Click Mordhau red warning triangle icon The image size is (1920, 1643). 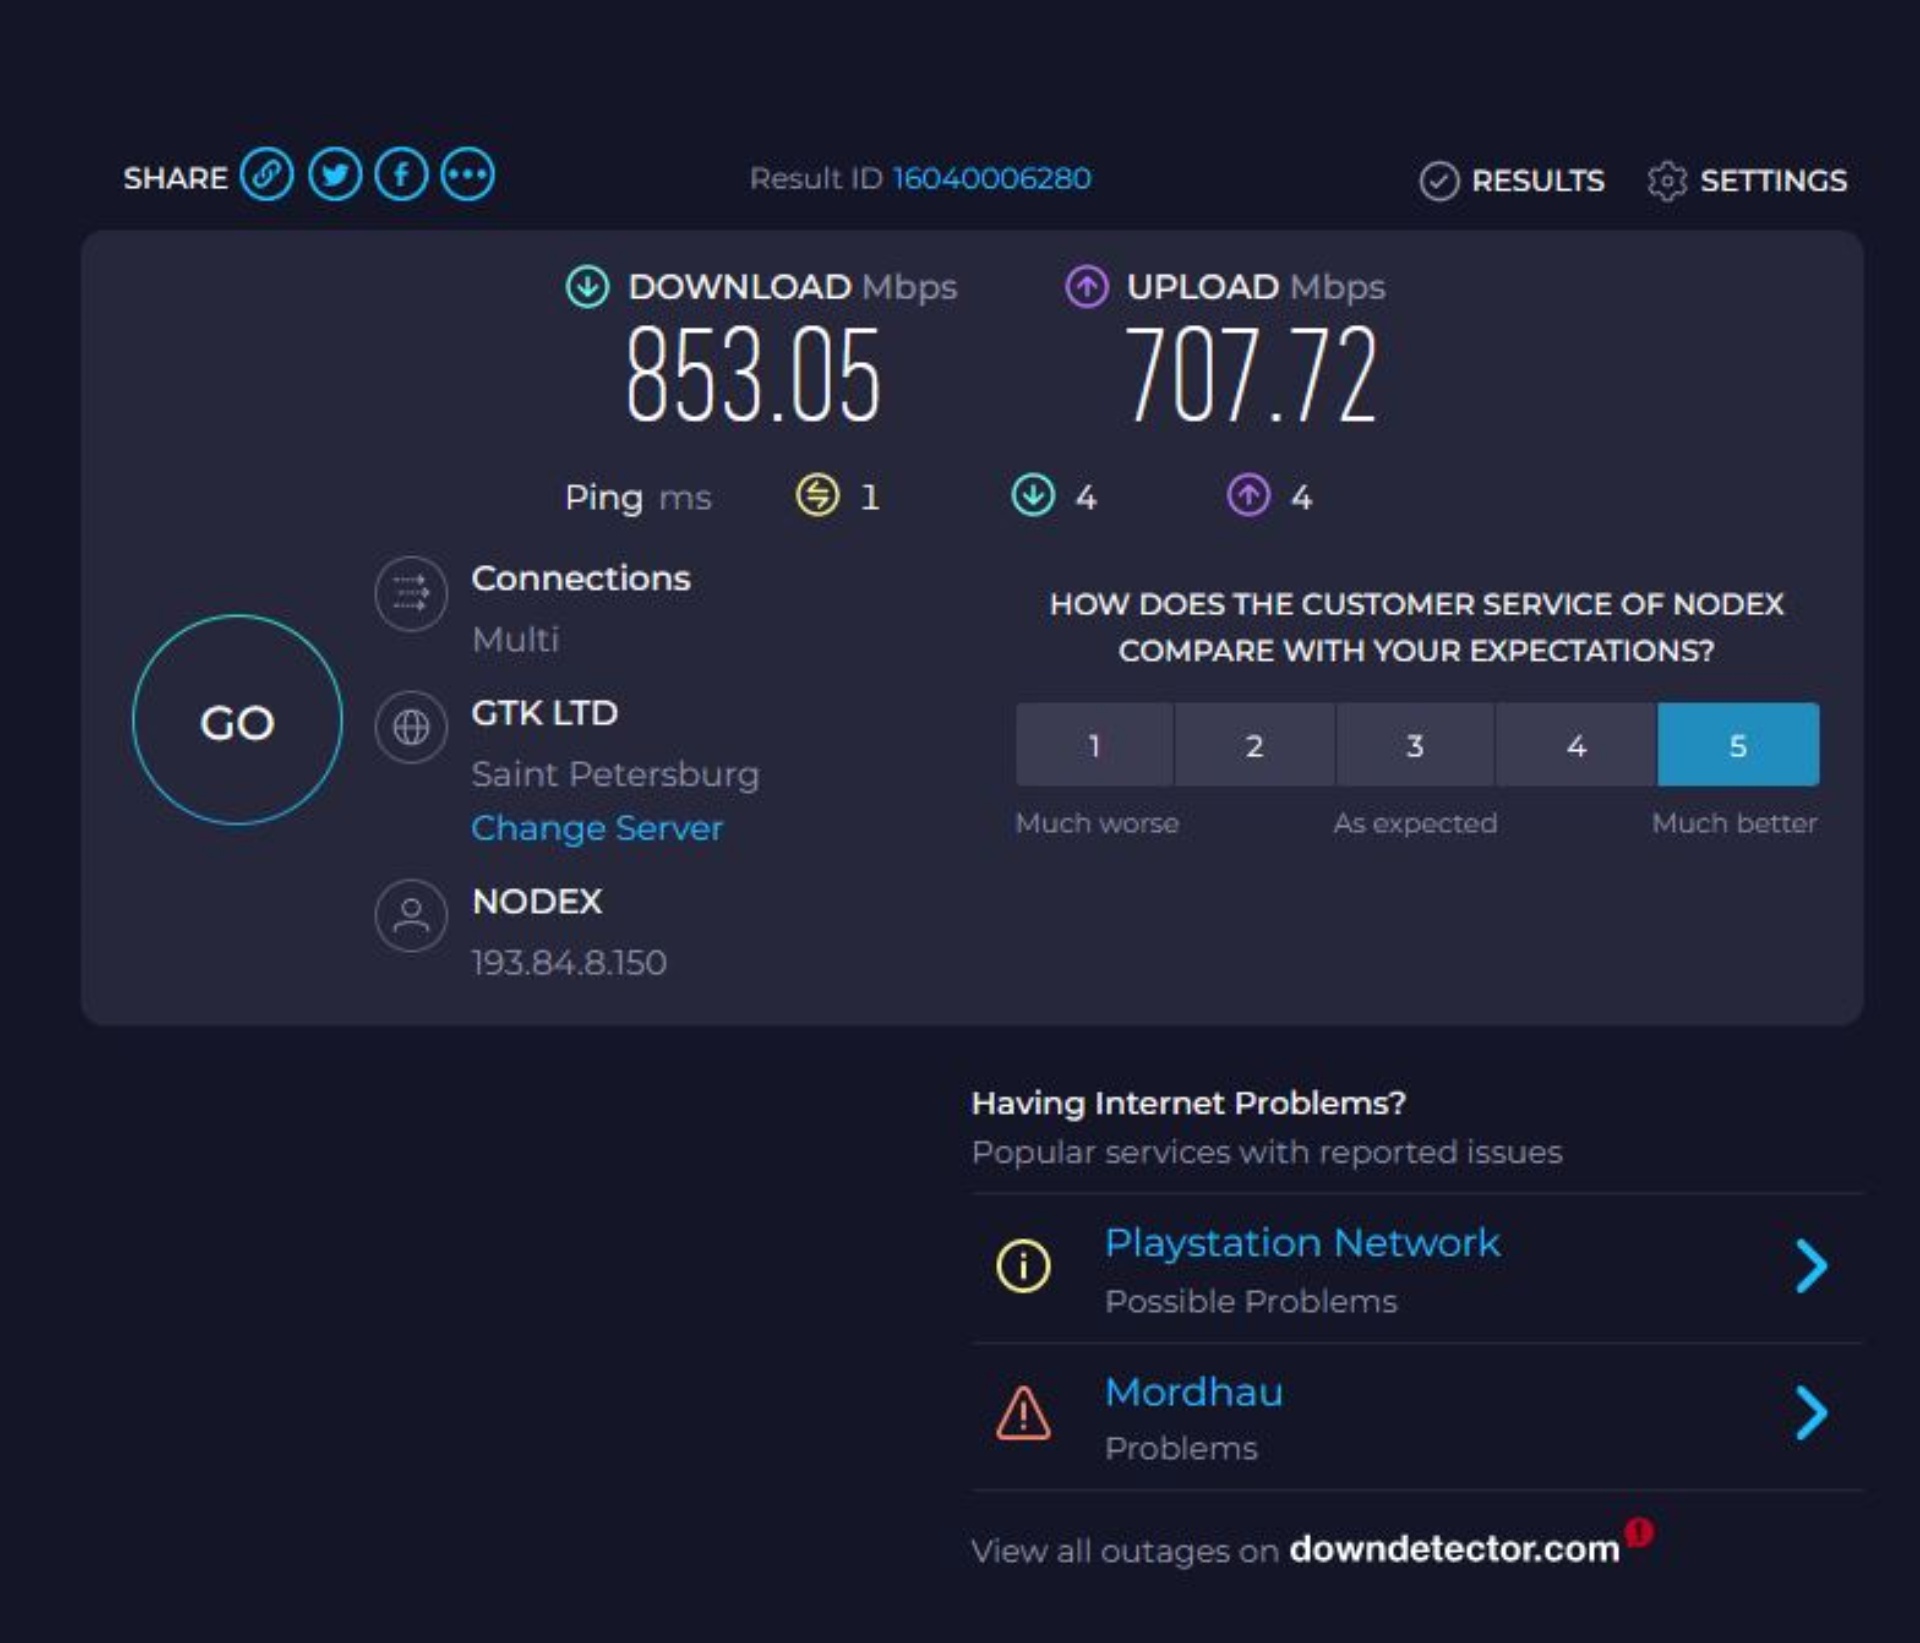tap(1023, 1413)
